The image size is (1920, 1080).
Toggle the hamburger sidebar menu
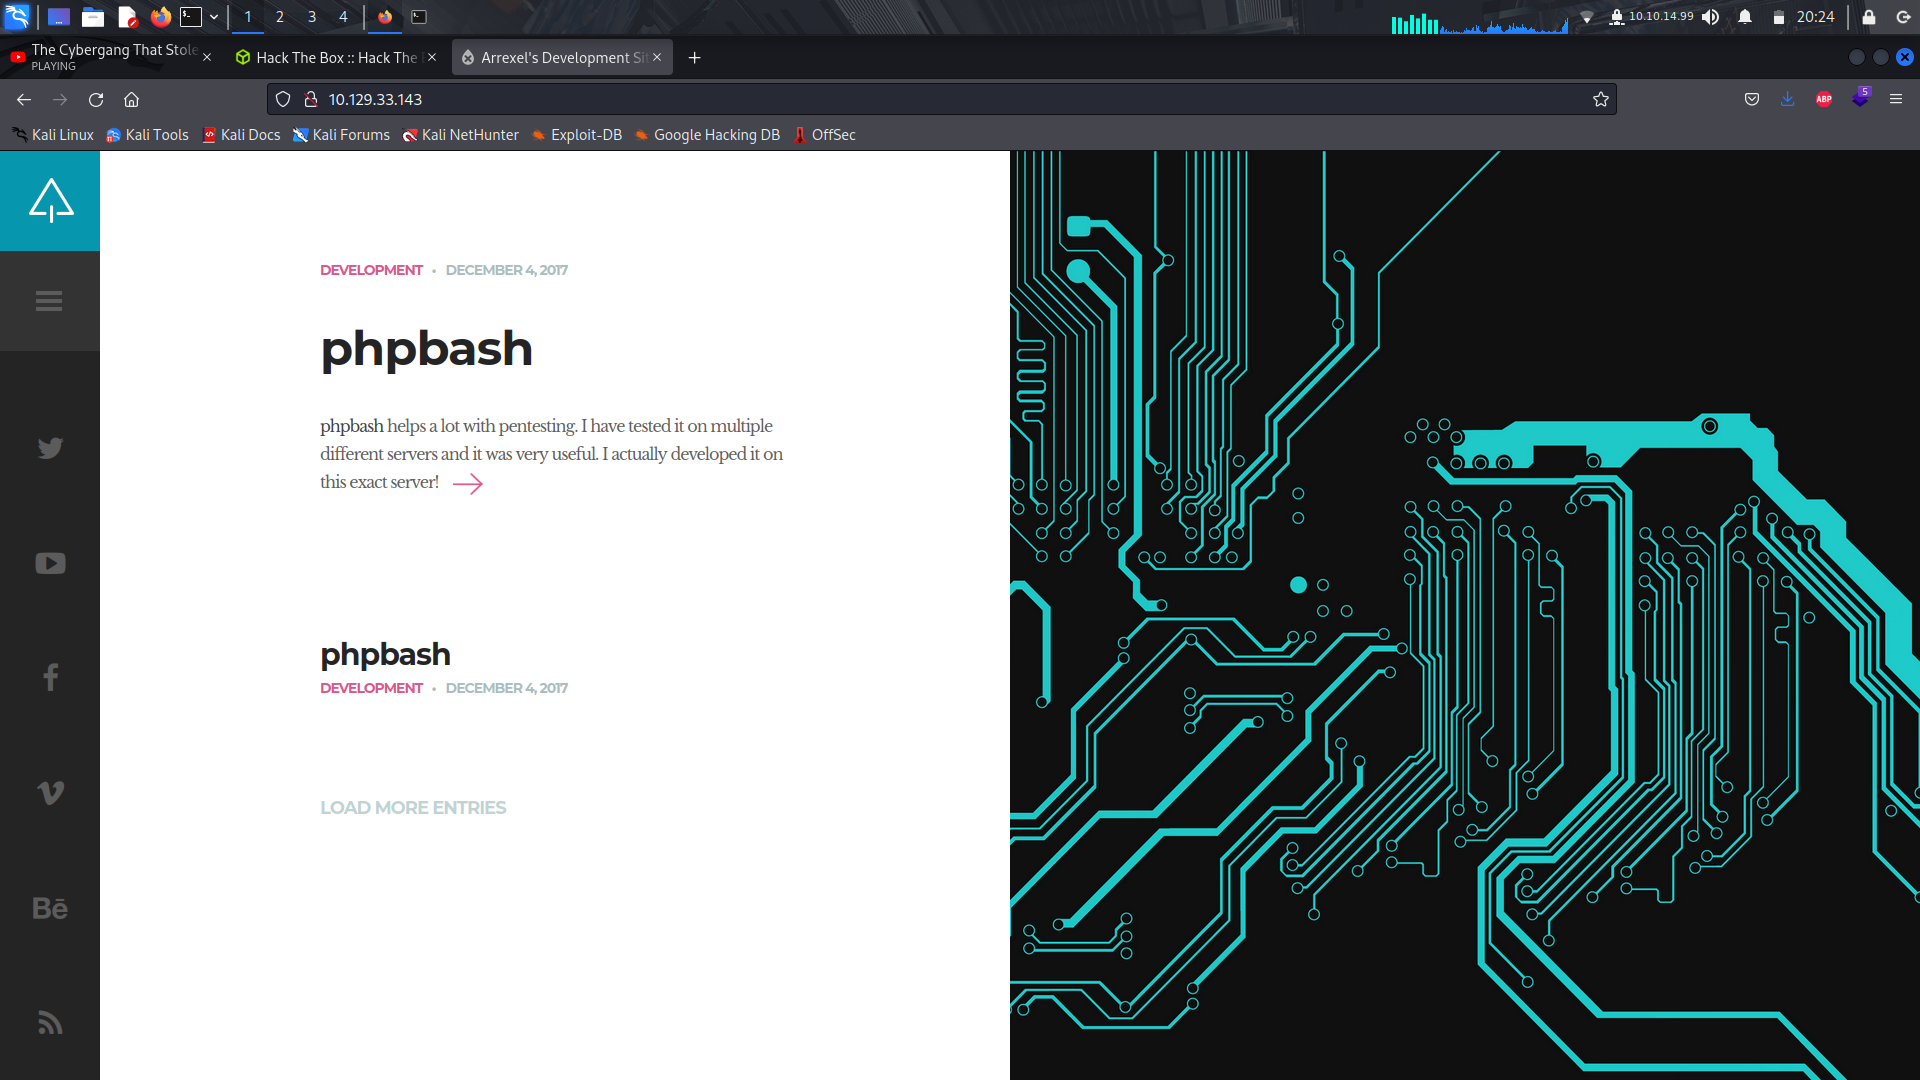coord(49,301)
